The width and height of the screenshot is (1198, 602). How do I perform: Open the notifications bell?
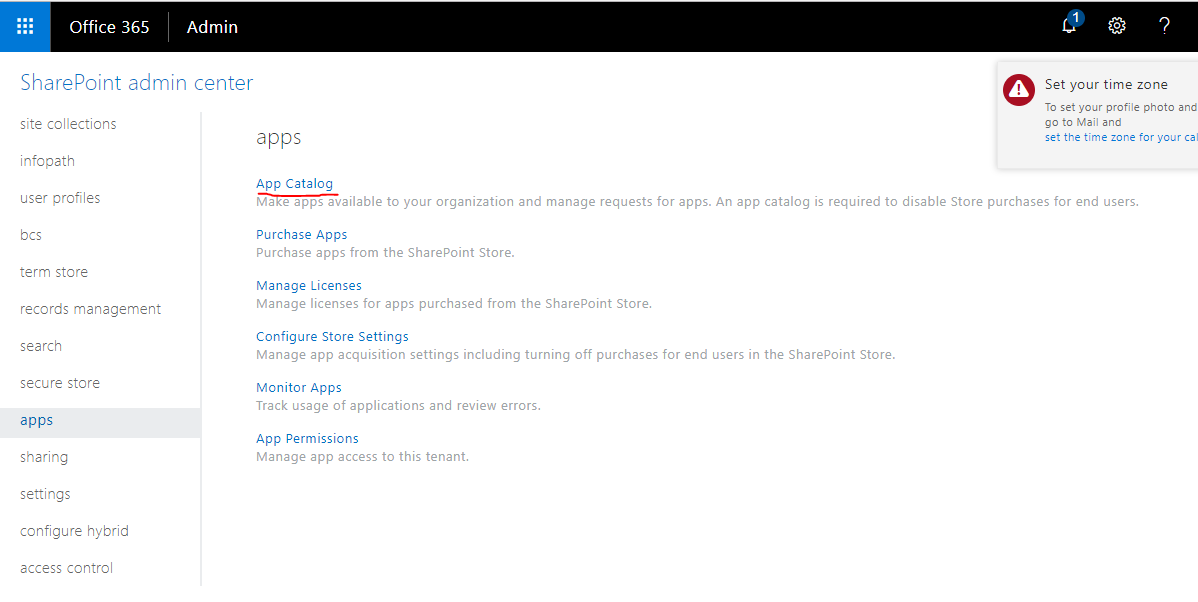[x=1068, y=26]
